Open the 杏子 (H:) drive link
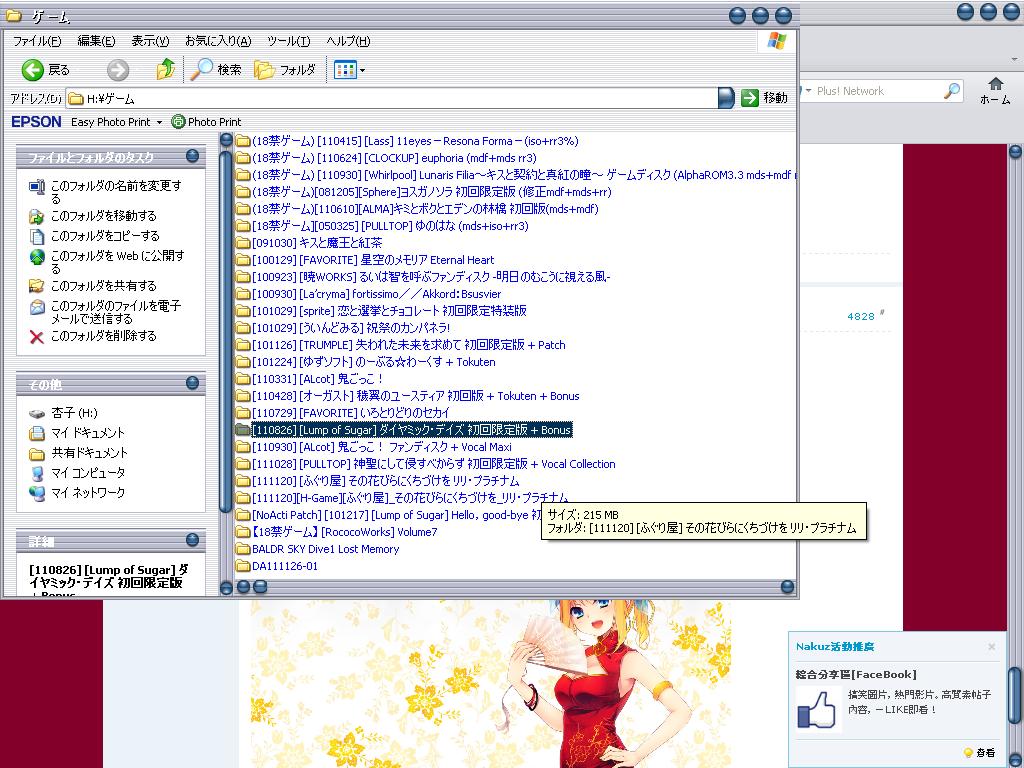Image resolution: width=1024 pixels, height=768 pixels. tap(74, 413)
